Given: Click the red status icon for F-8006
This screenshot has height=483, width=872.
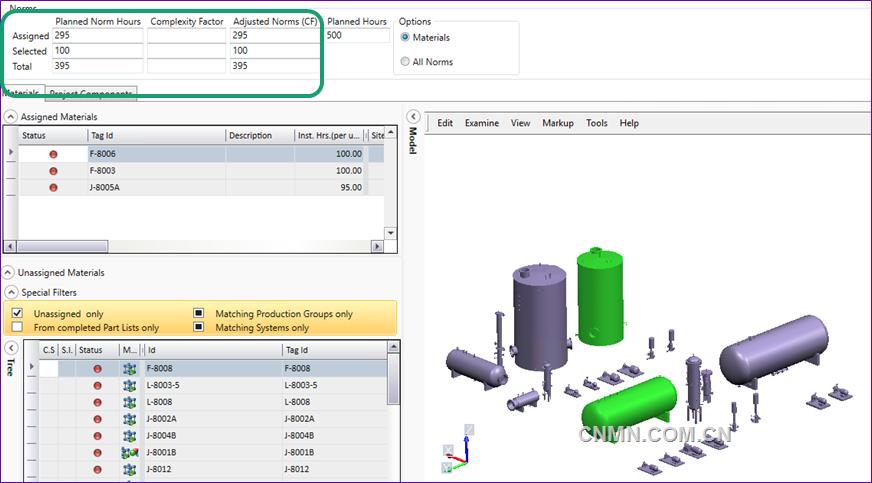Looking at the screenshot, I should pyautogui.click(x=53, y=154).
